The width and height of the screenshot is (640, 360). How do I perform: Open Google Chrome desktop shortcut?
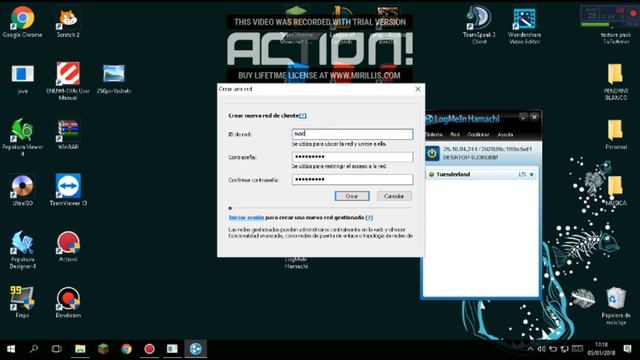22,22
